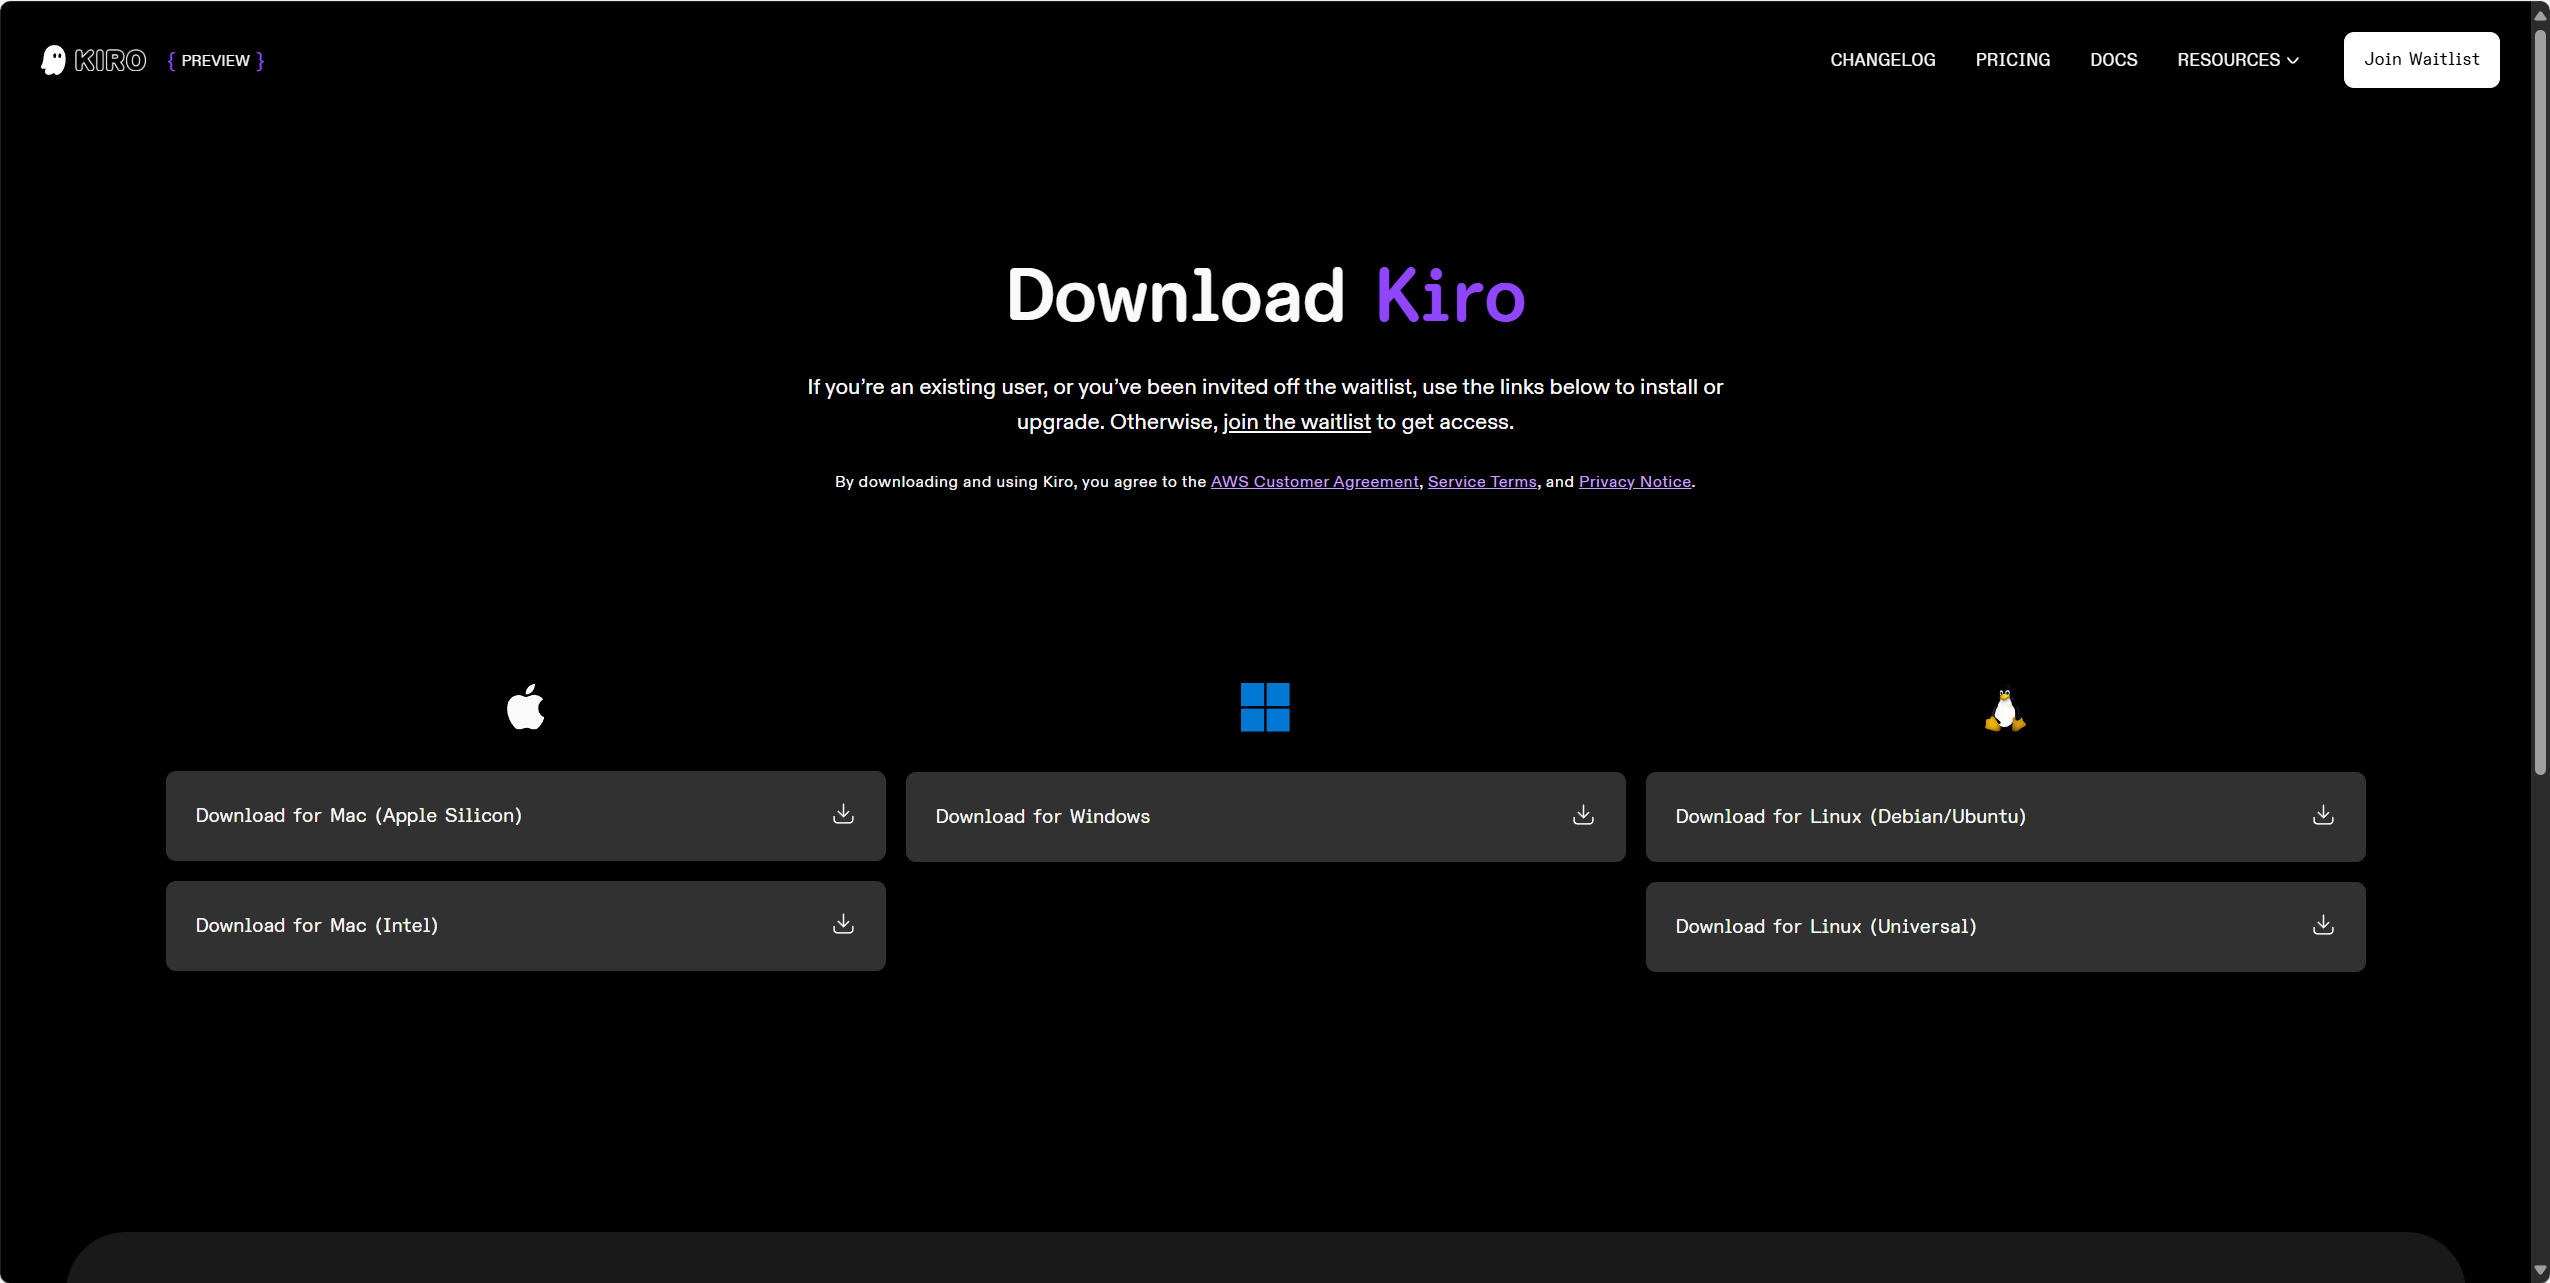Click download arrow icon for Mac Intel

843,924
